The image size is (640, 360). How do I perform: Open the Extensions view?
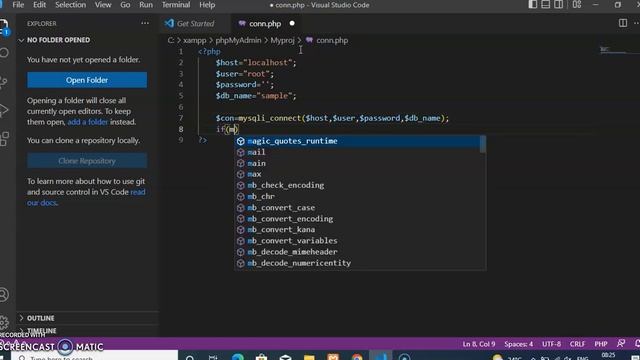tap(4, 139)
